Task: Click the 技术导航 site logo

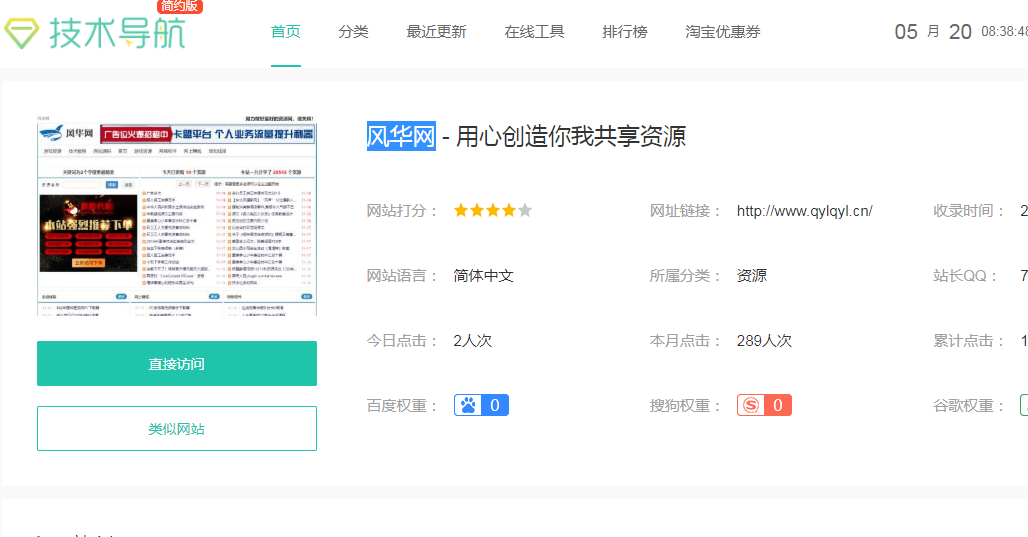Action: pyautogui.click(x=95, y=33)
